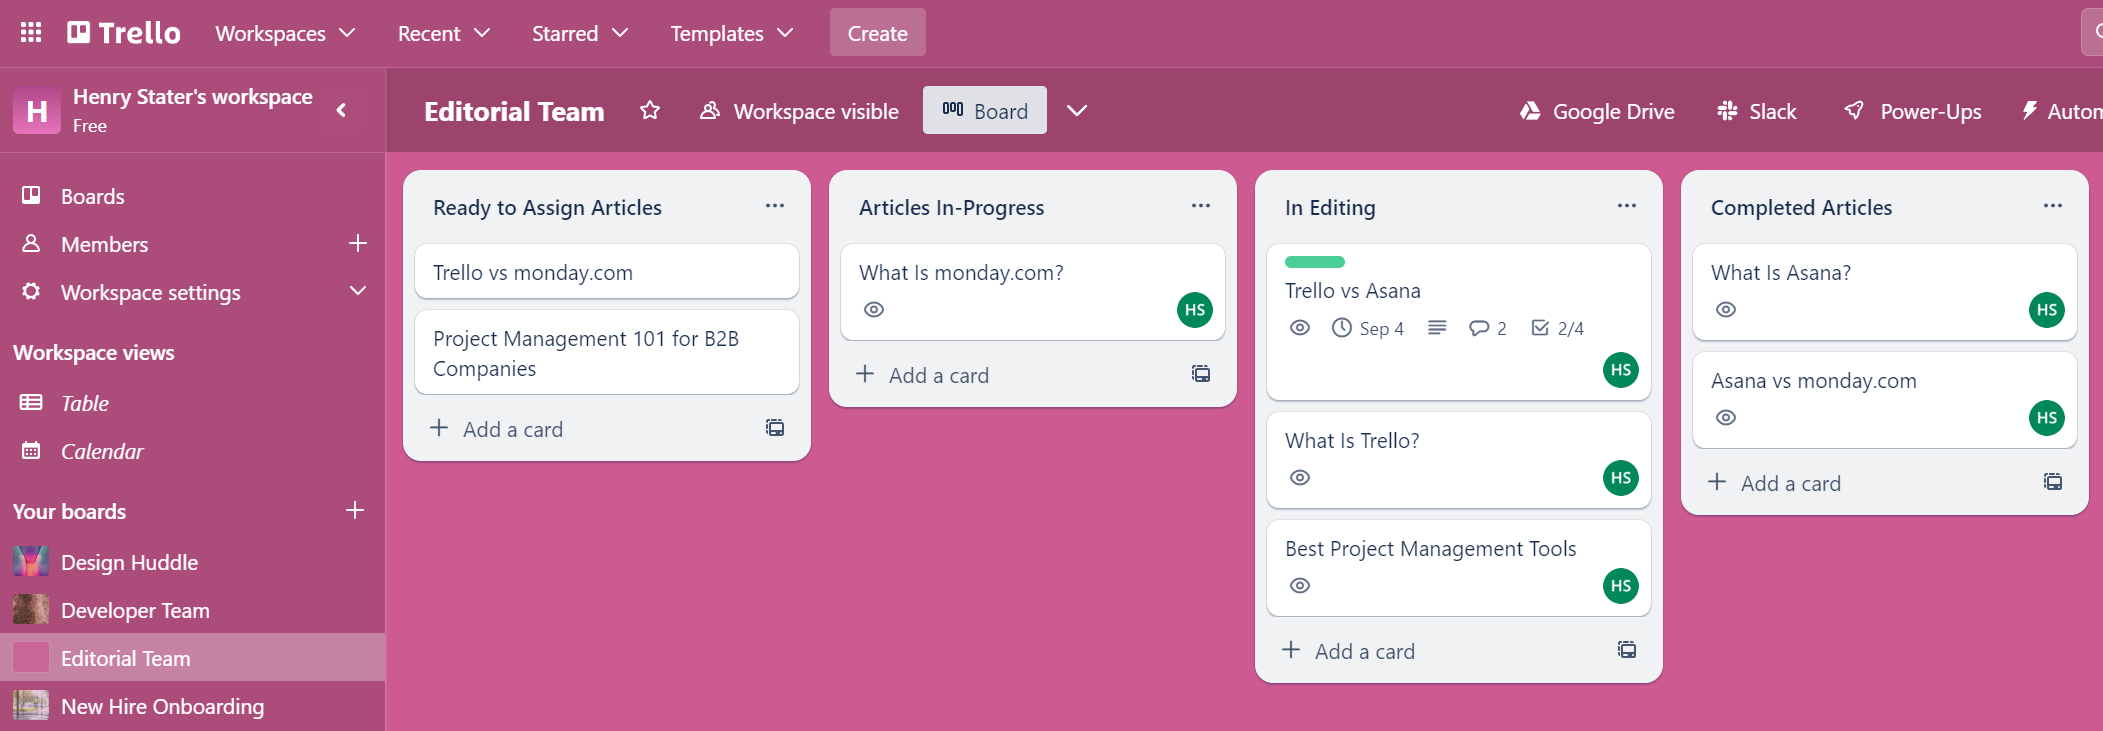Open Ready to Assign Articles list actions menu
Viewport: 2103px width, 731px height.
pos(775,206)
